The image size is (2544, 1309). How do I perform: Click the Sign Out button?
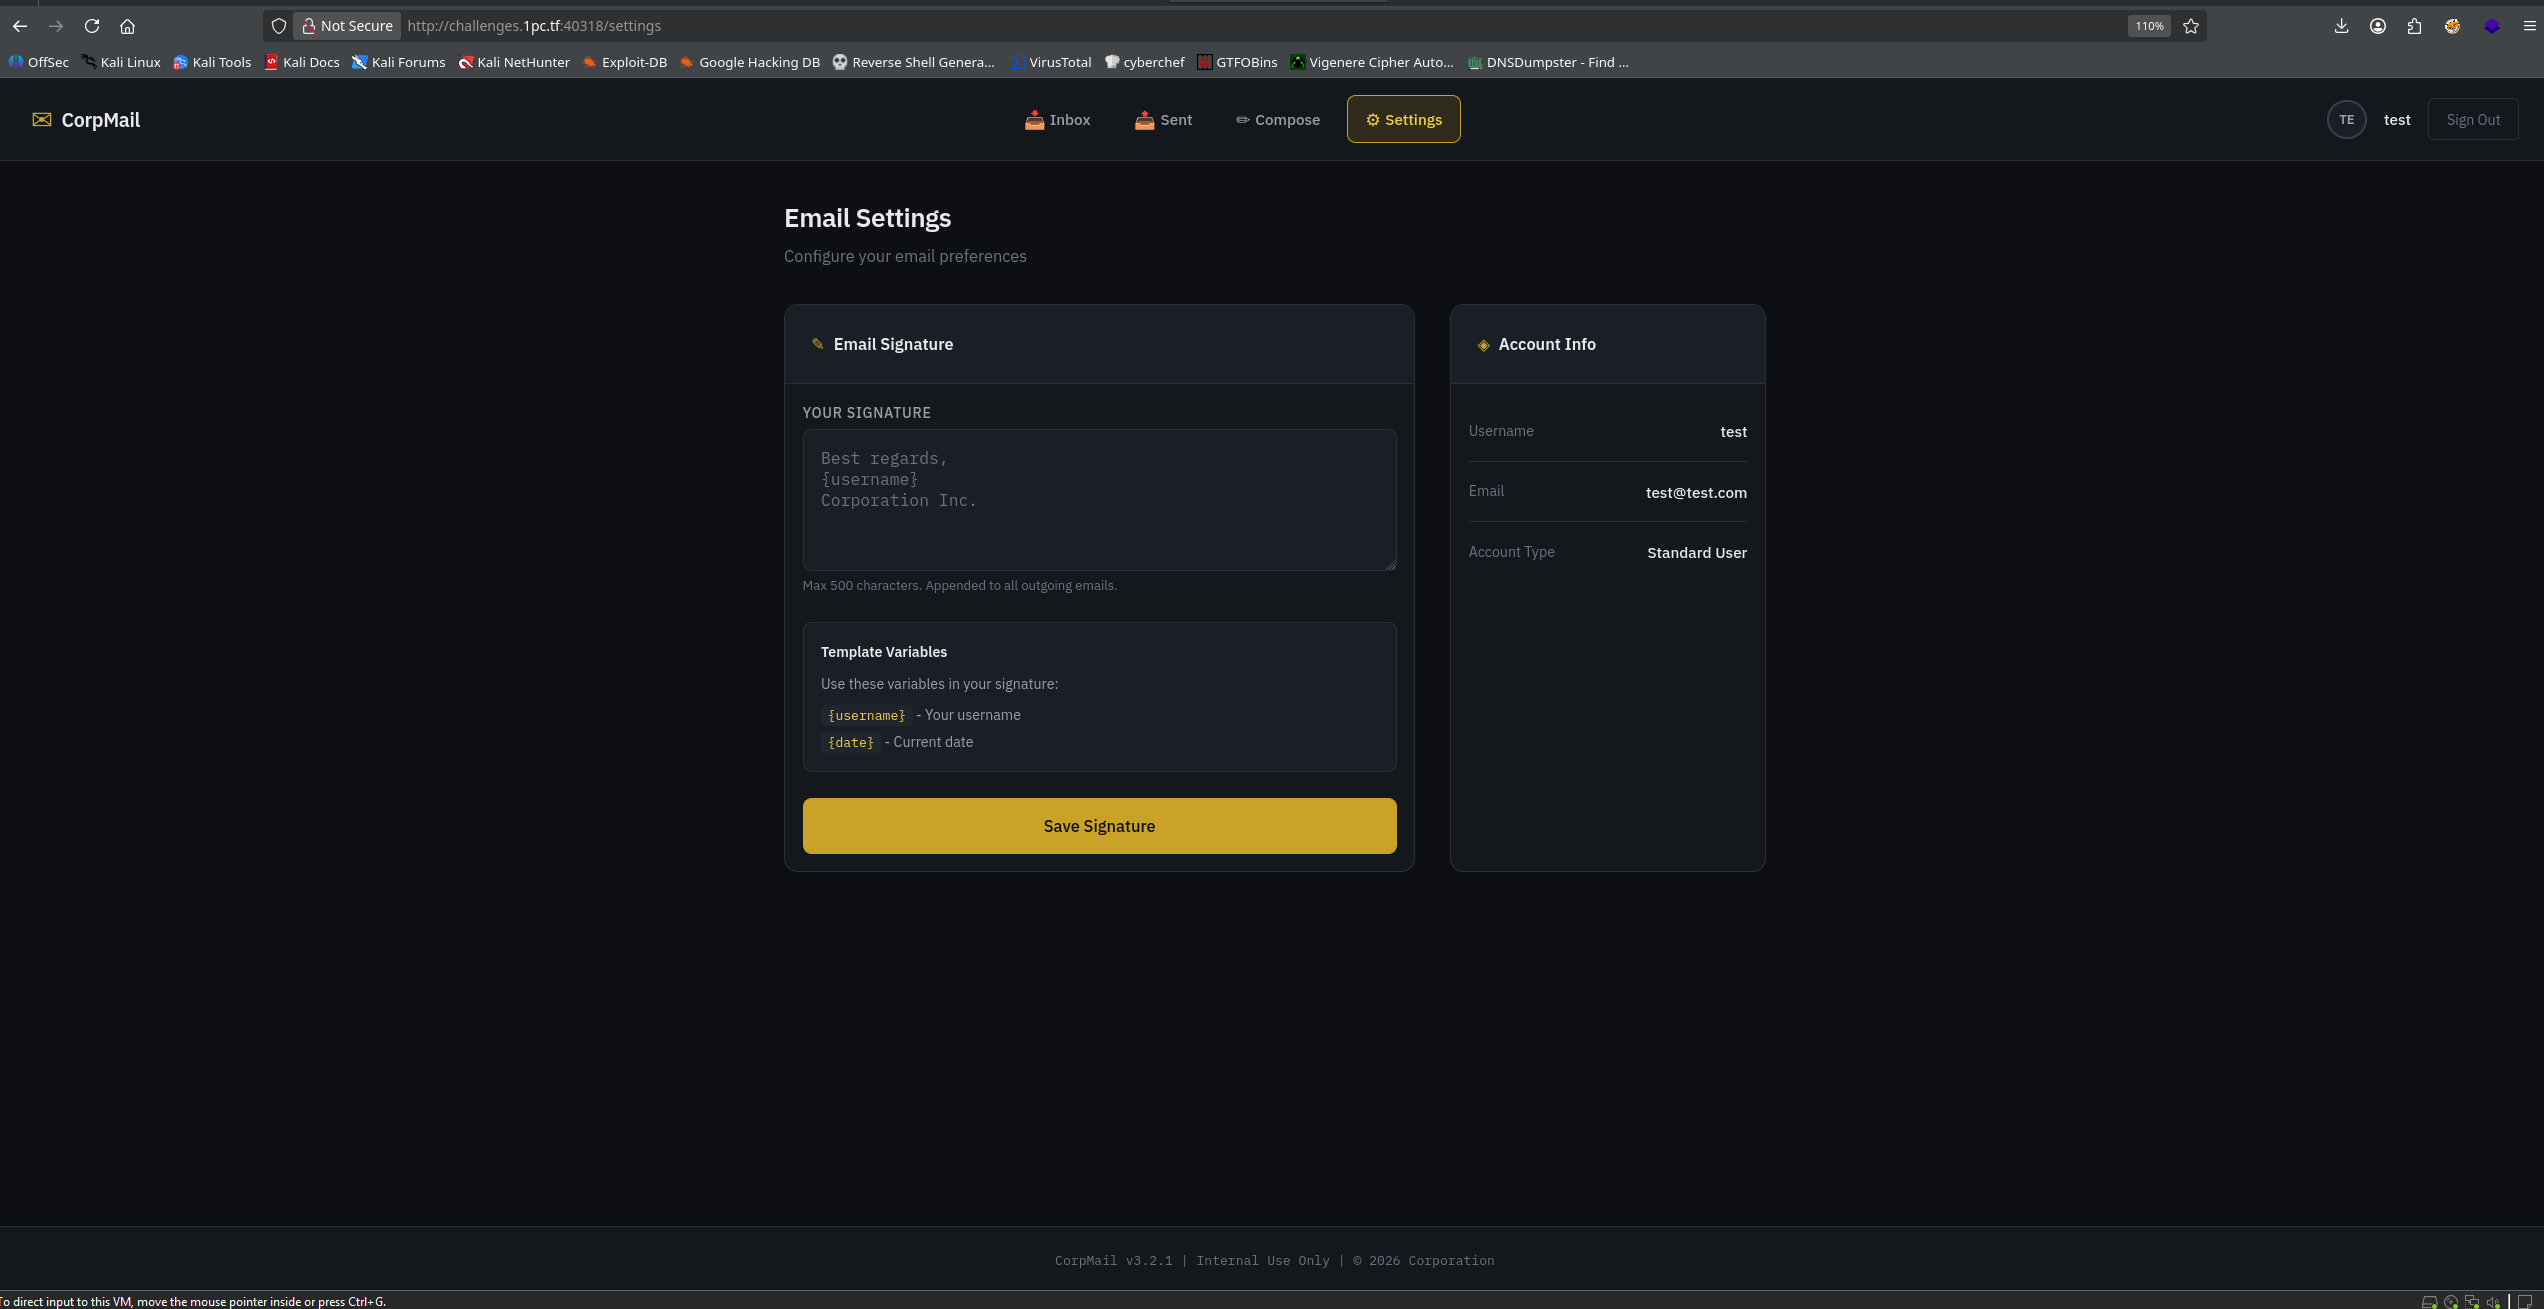2472,120
